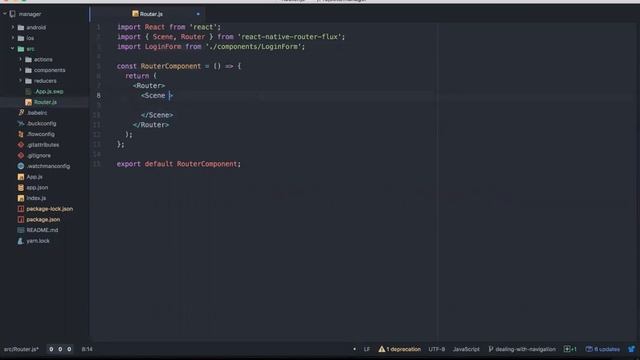Viewport: 640px width, 360px height.
Task: Click the git changes +1 indicator
Action: tap(570, 349)
